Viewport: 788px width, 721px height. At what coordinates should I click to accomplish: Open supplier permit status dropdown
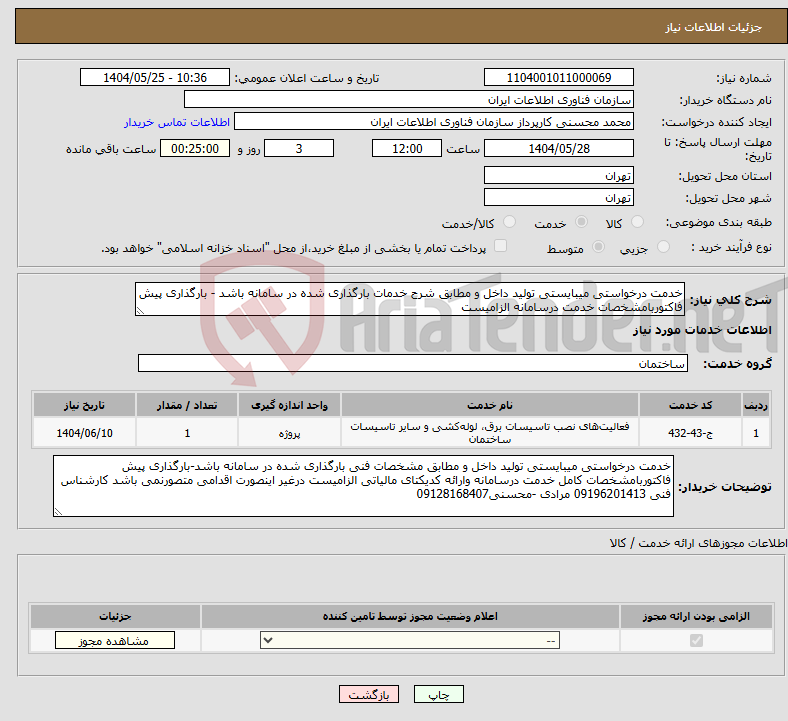(410, 641)
